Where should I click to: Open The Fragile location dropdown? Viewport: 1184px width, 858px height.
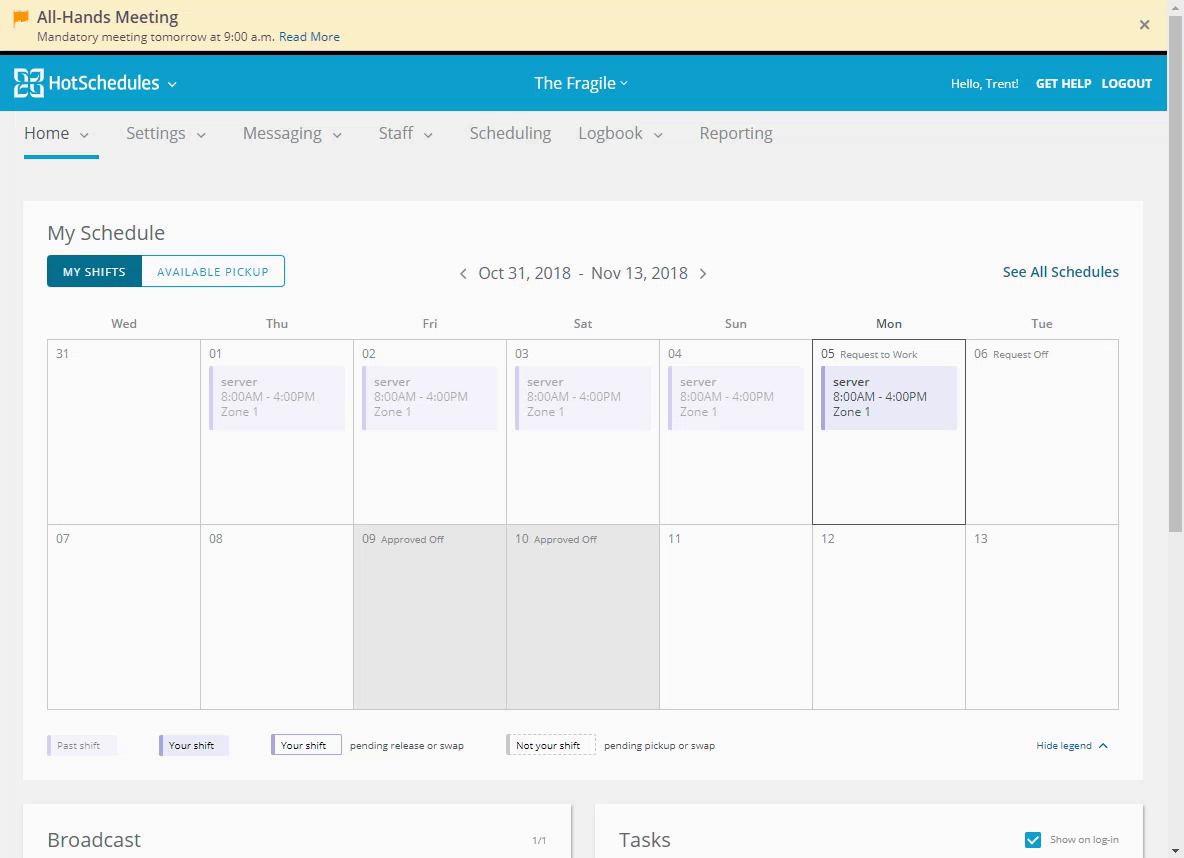581,84
